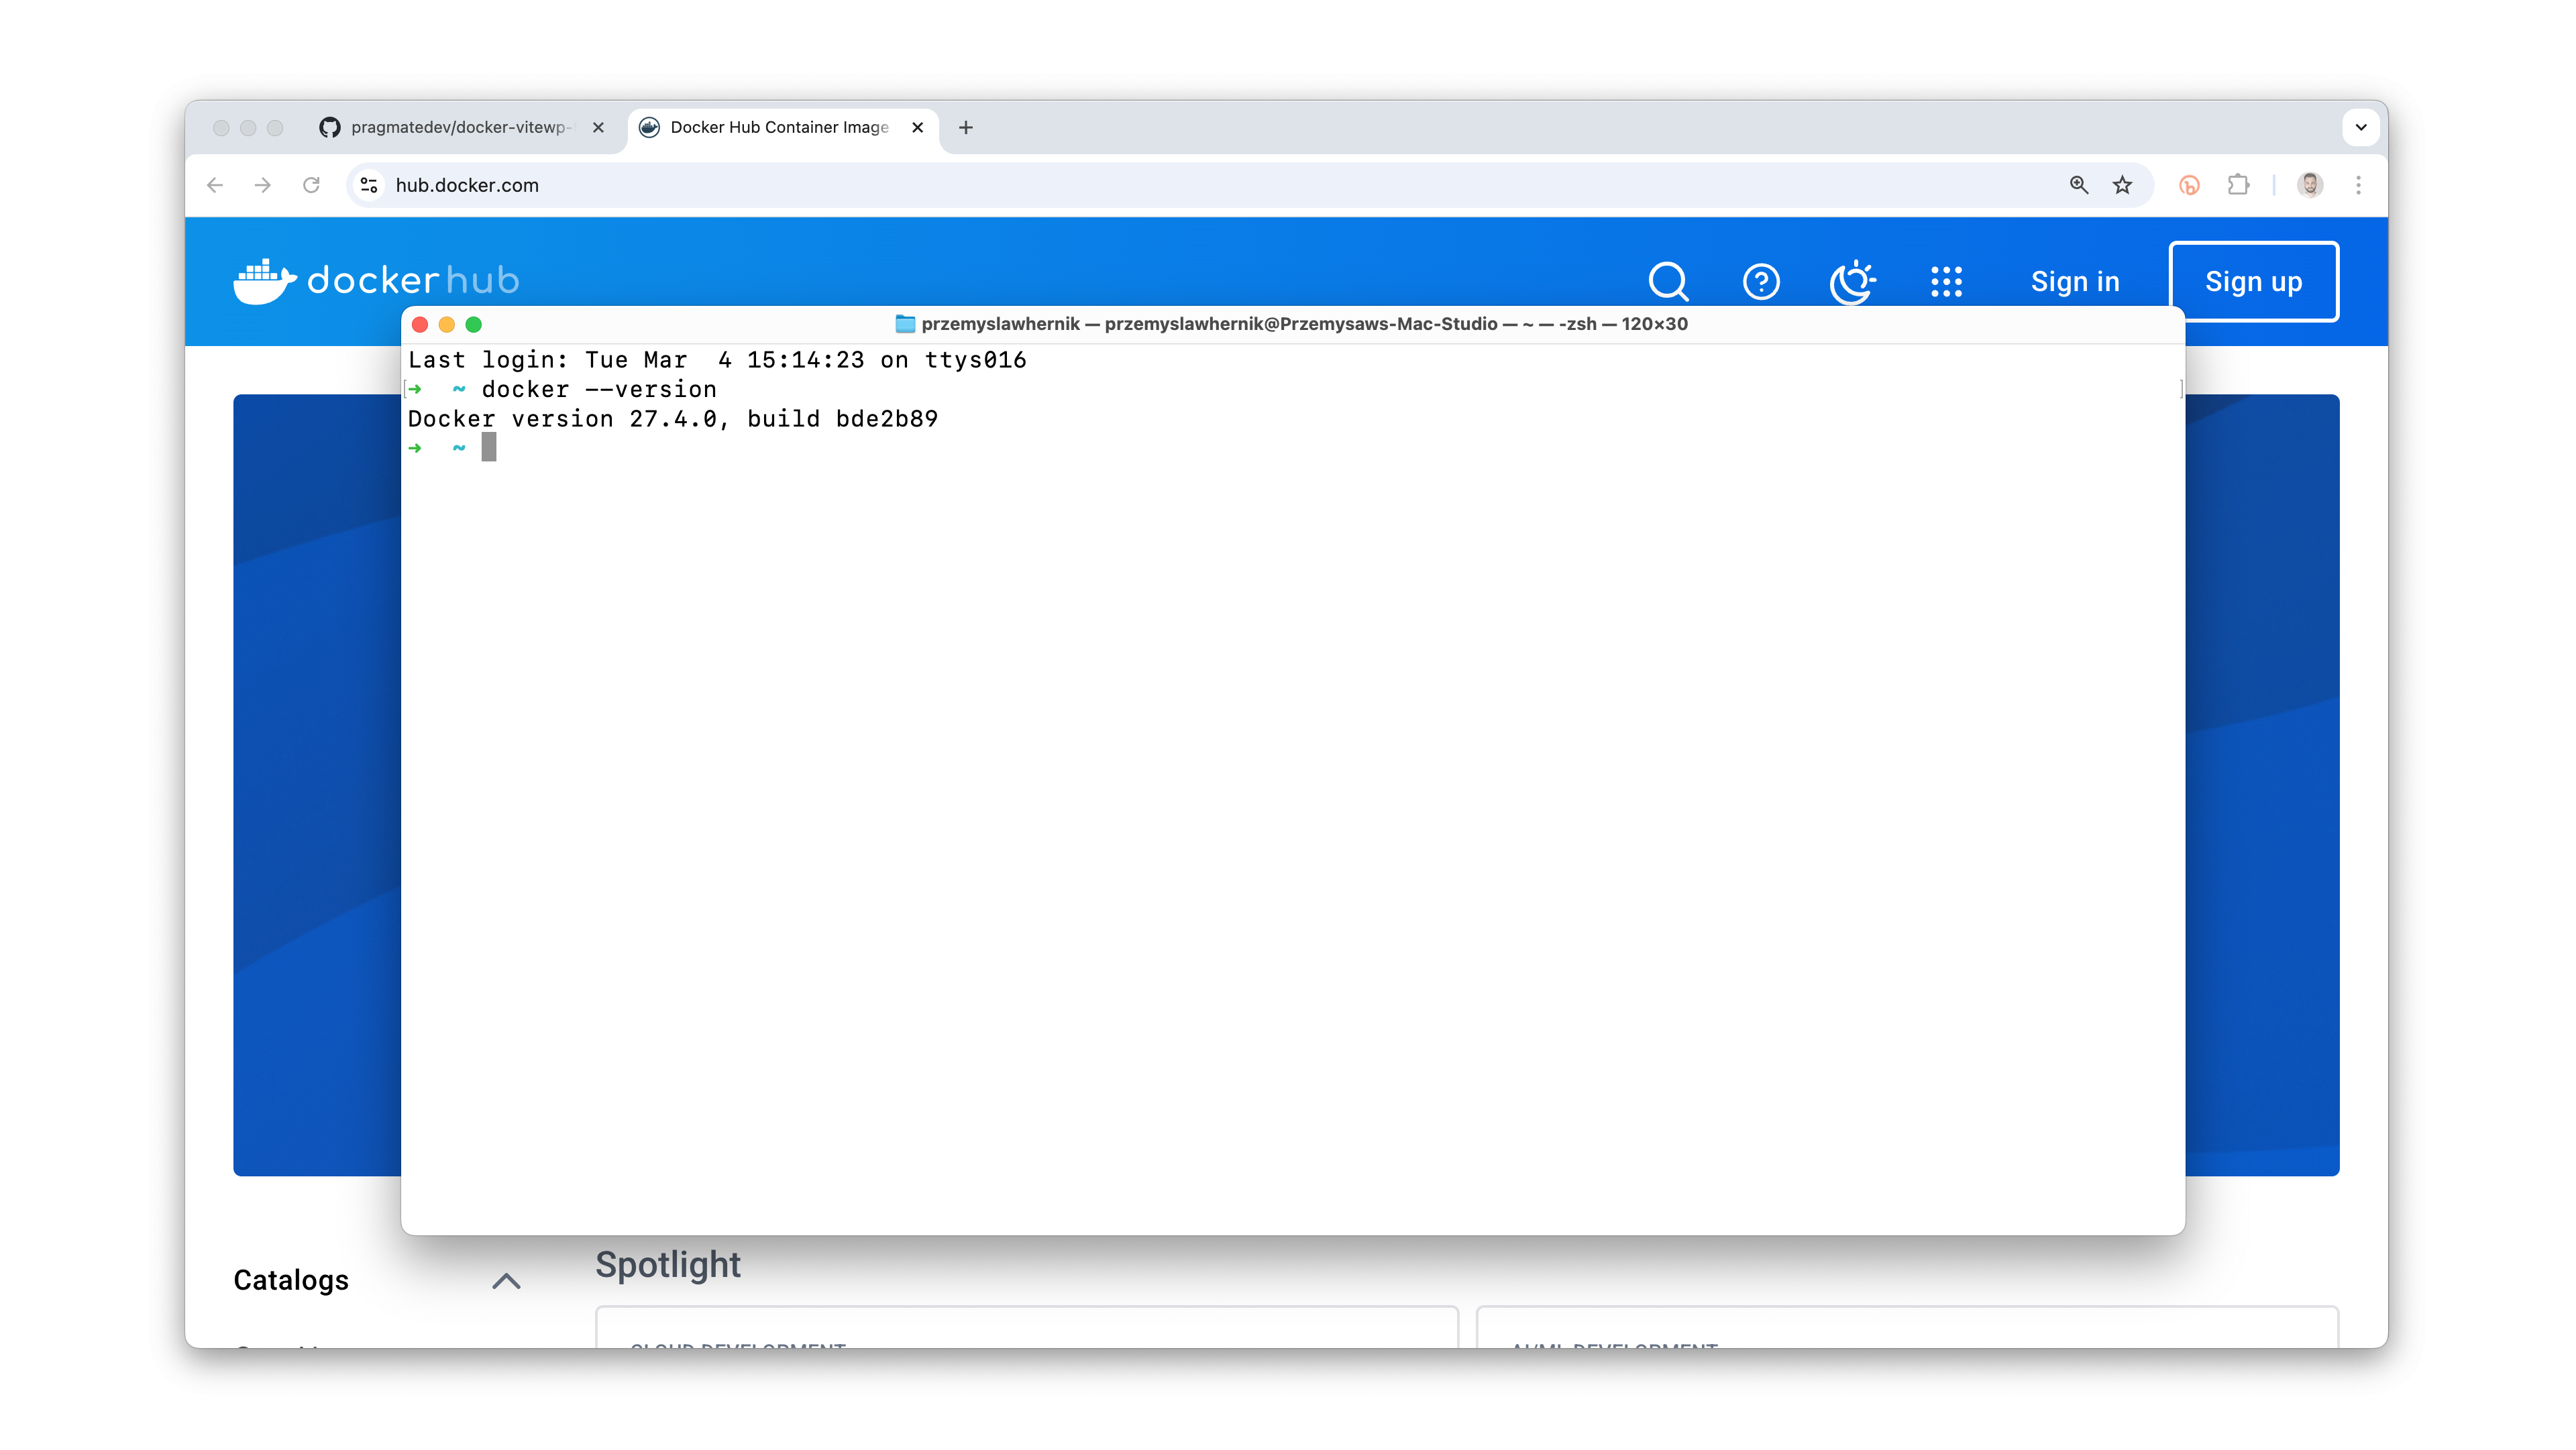Collapse the Catalogs section
2576x1450 pixels.
(x=506, y=1280)
